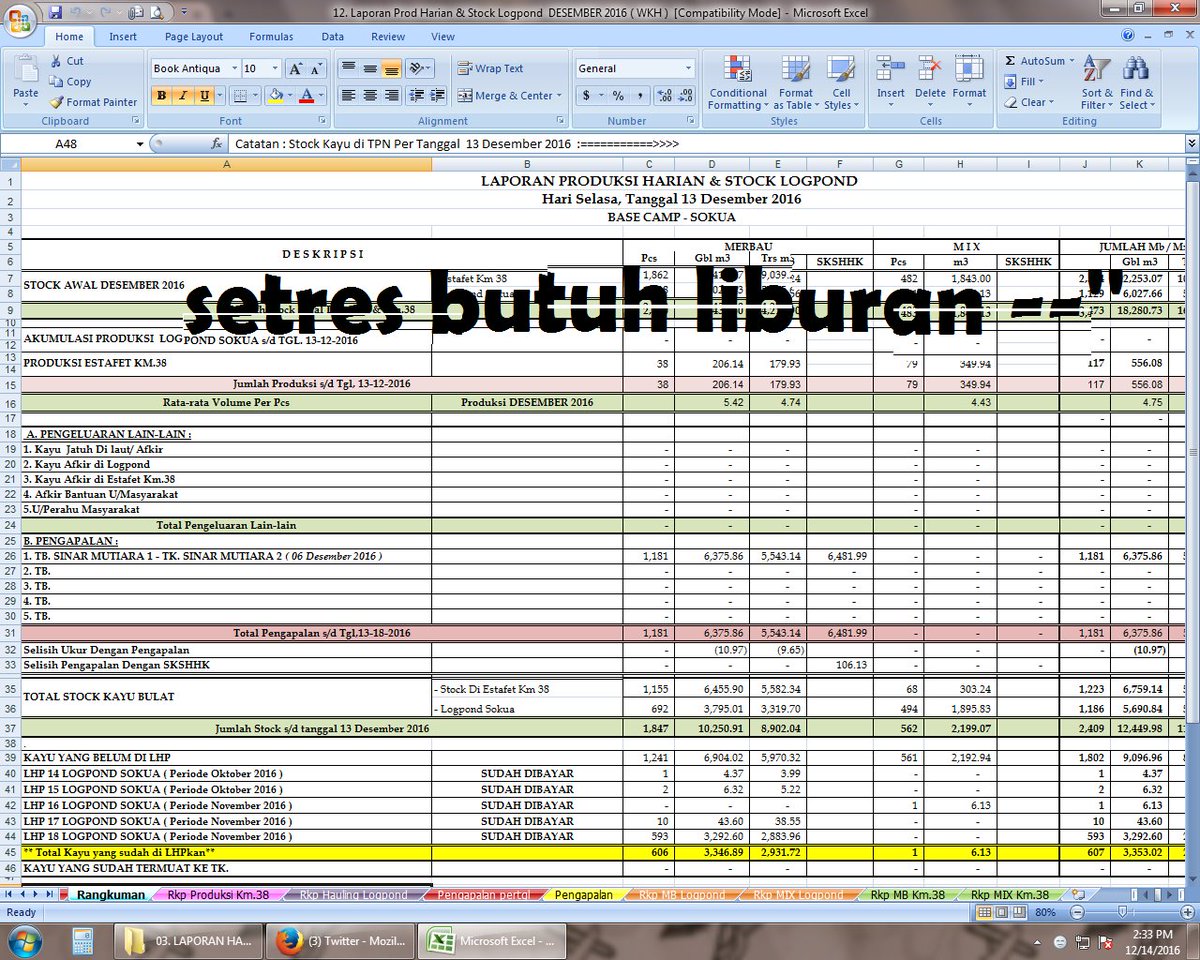Activate the Format Painter
This screenshot has width=1200, height=960.
click(x=93, y=102)
